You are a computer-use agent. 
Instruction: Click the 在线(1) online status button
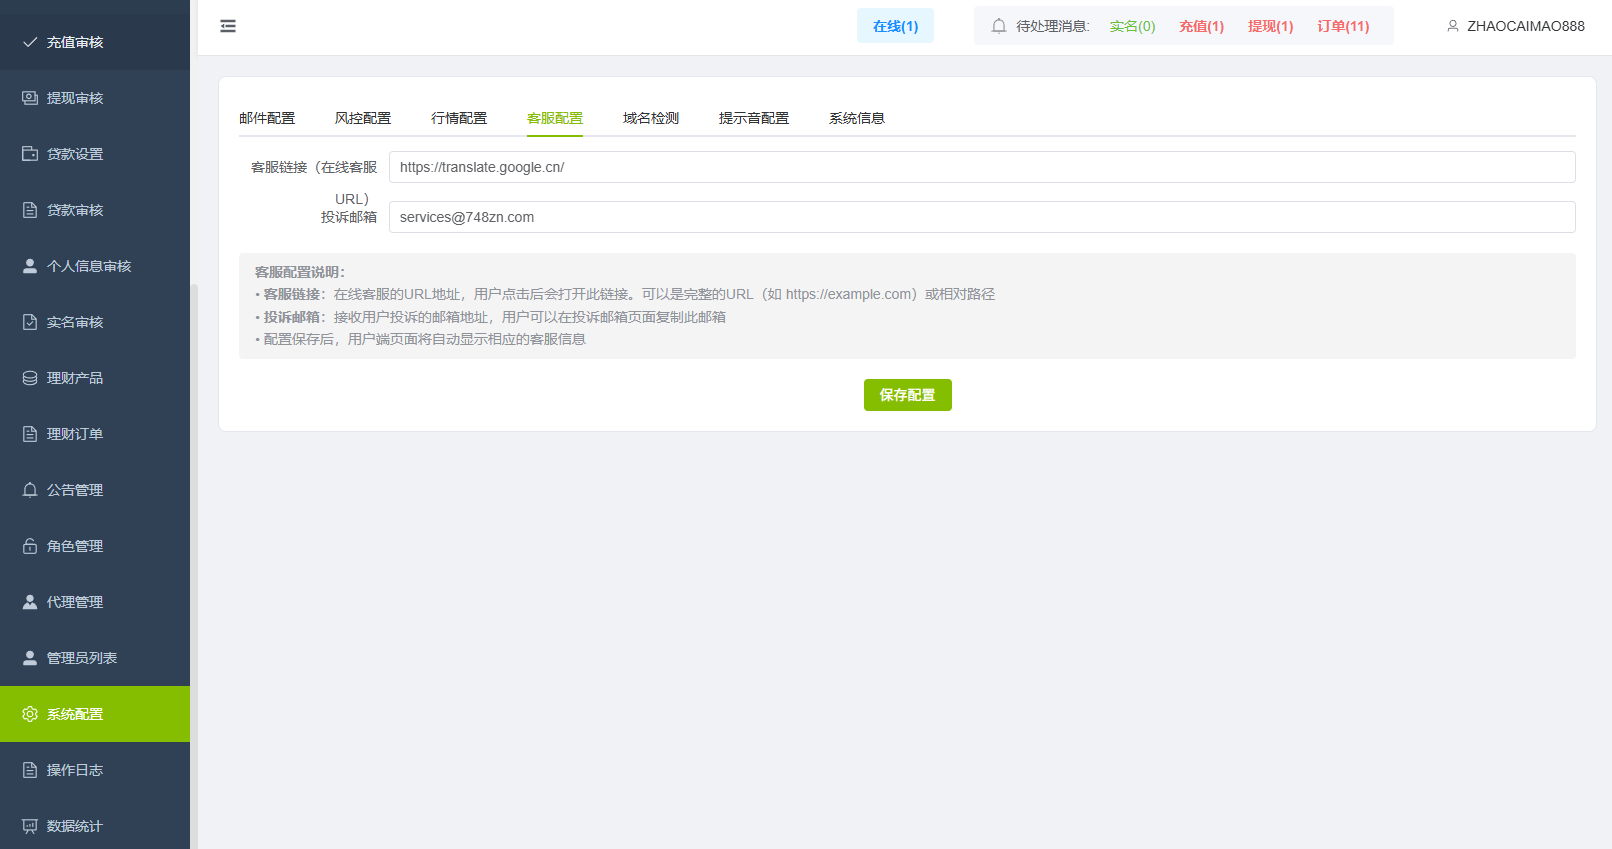coord(895,26)
